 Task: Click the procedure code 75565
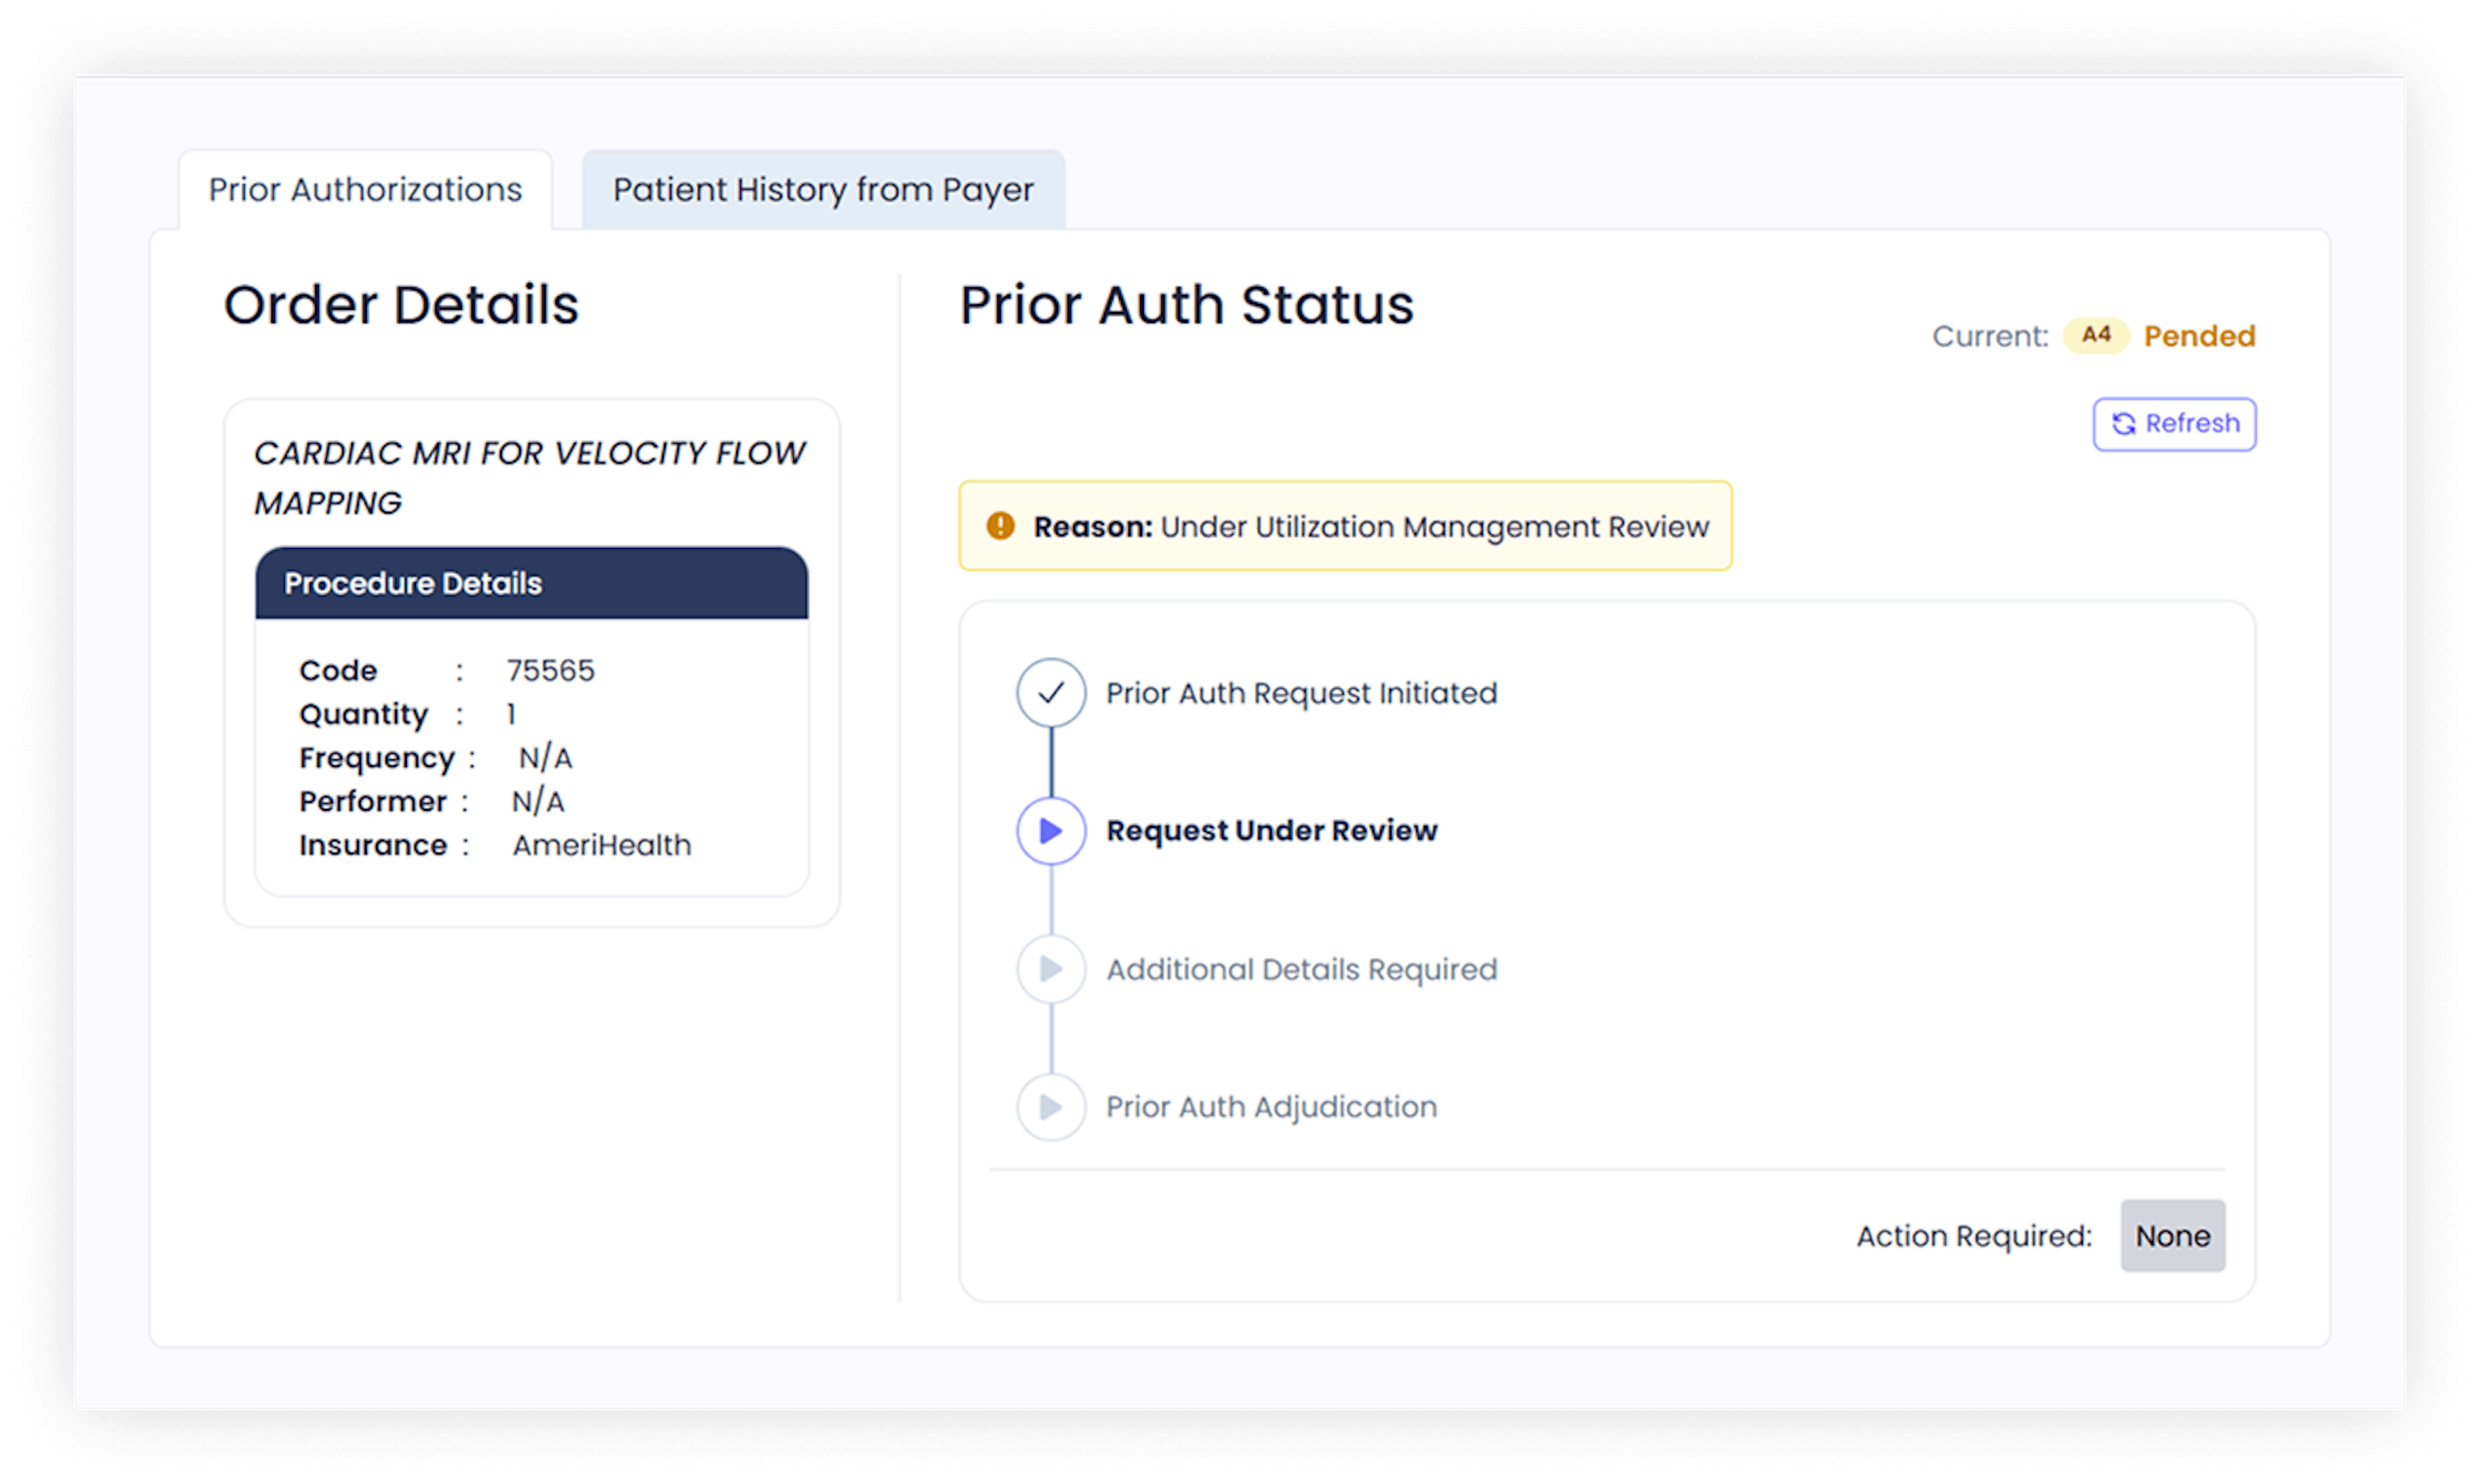(550, 670)
